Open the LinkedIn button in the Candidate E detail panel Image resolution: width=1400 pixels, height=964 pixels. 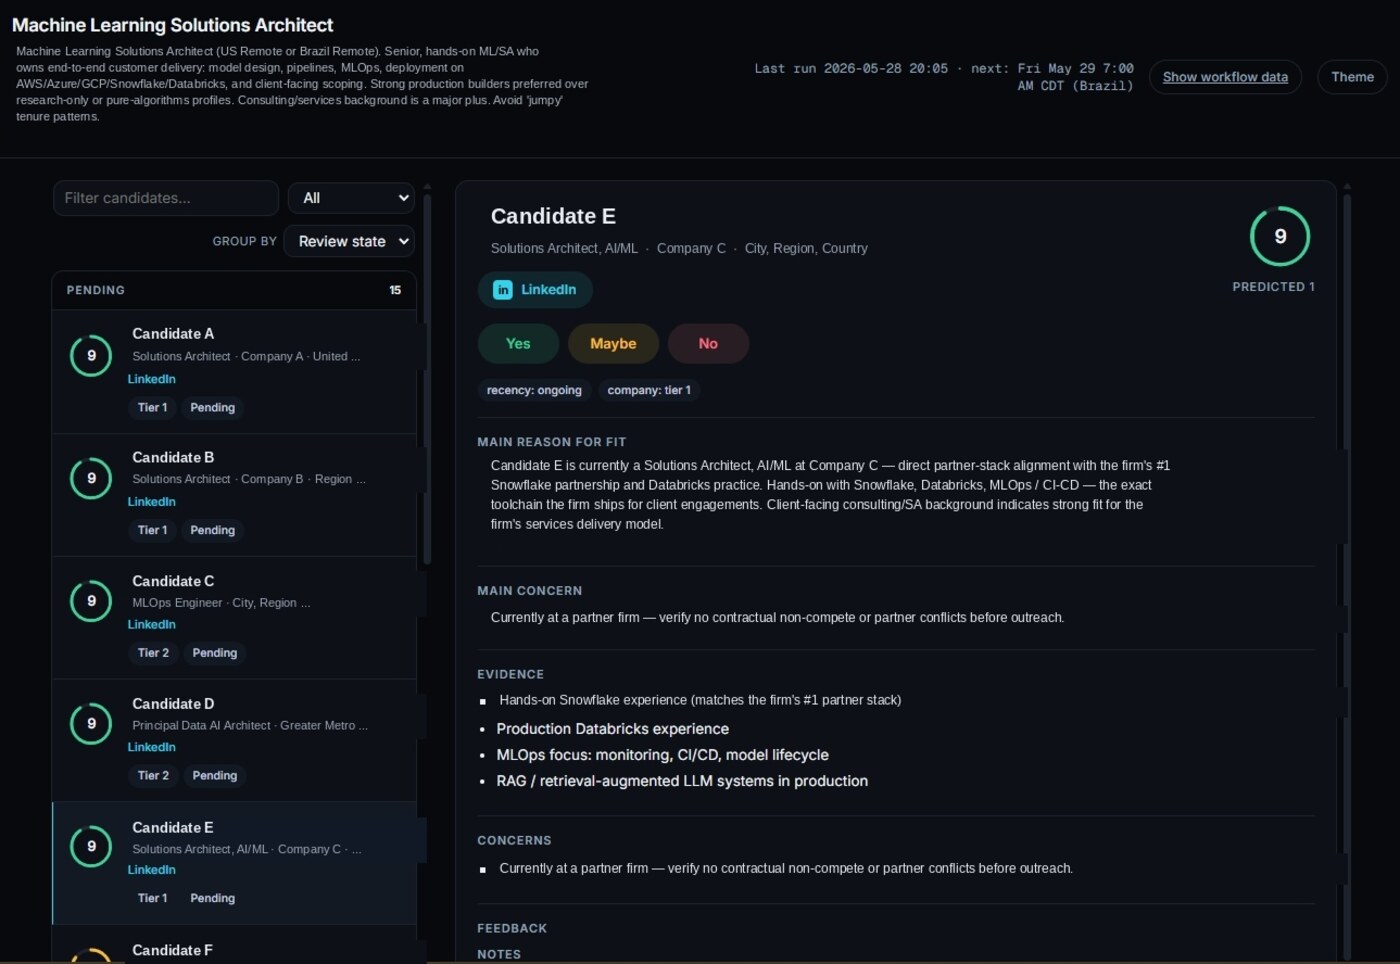tap(535, 289)
